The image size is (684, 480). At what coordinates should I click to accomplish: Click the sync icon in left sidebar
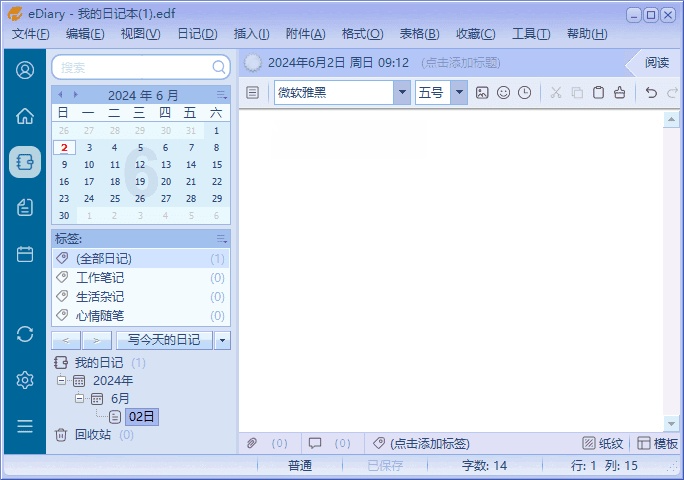(x=25, y=333)
